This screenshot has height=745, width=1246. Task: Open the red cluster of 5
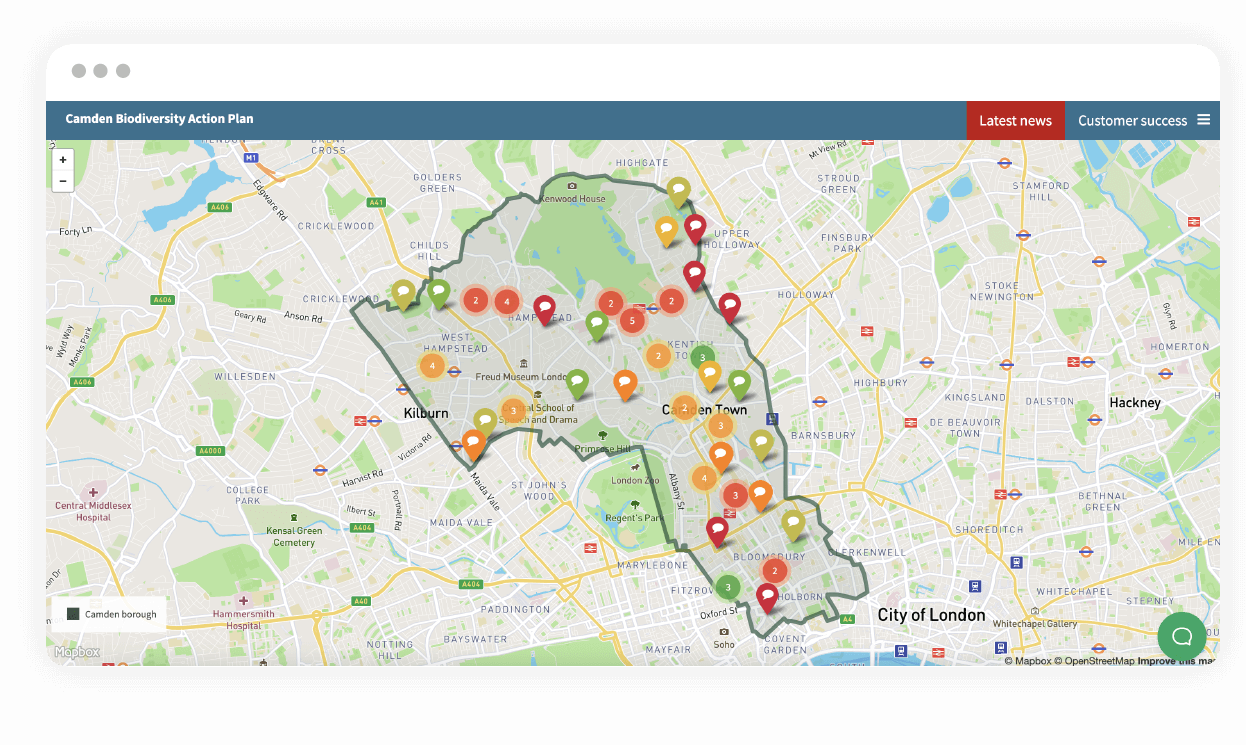(631, 321)
